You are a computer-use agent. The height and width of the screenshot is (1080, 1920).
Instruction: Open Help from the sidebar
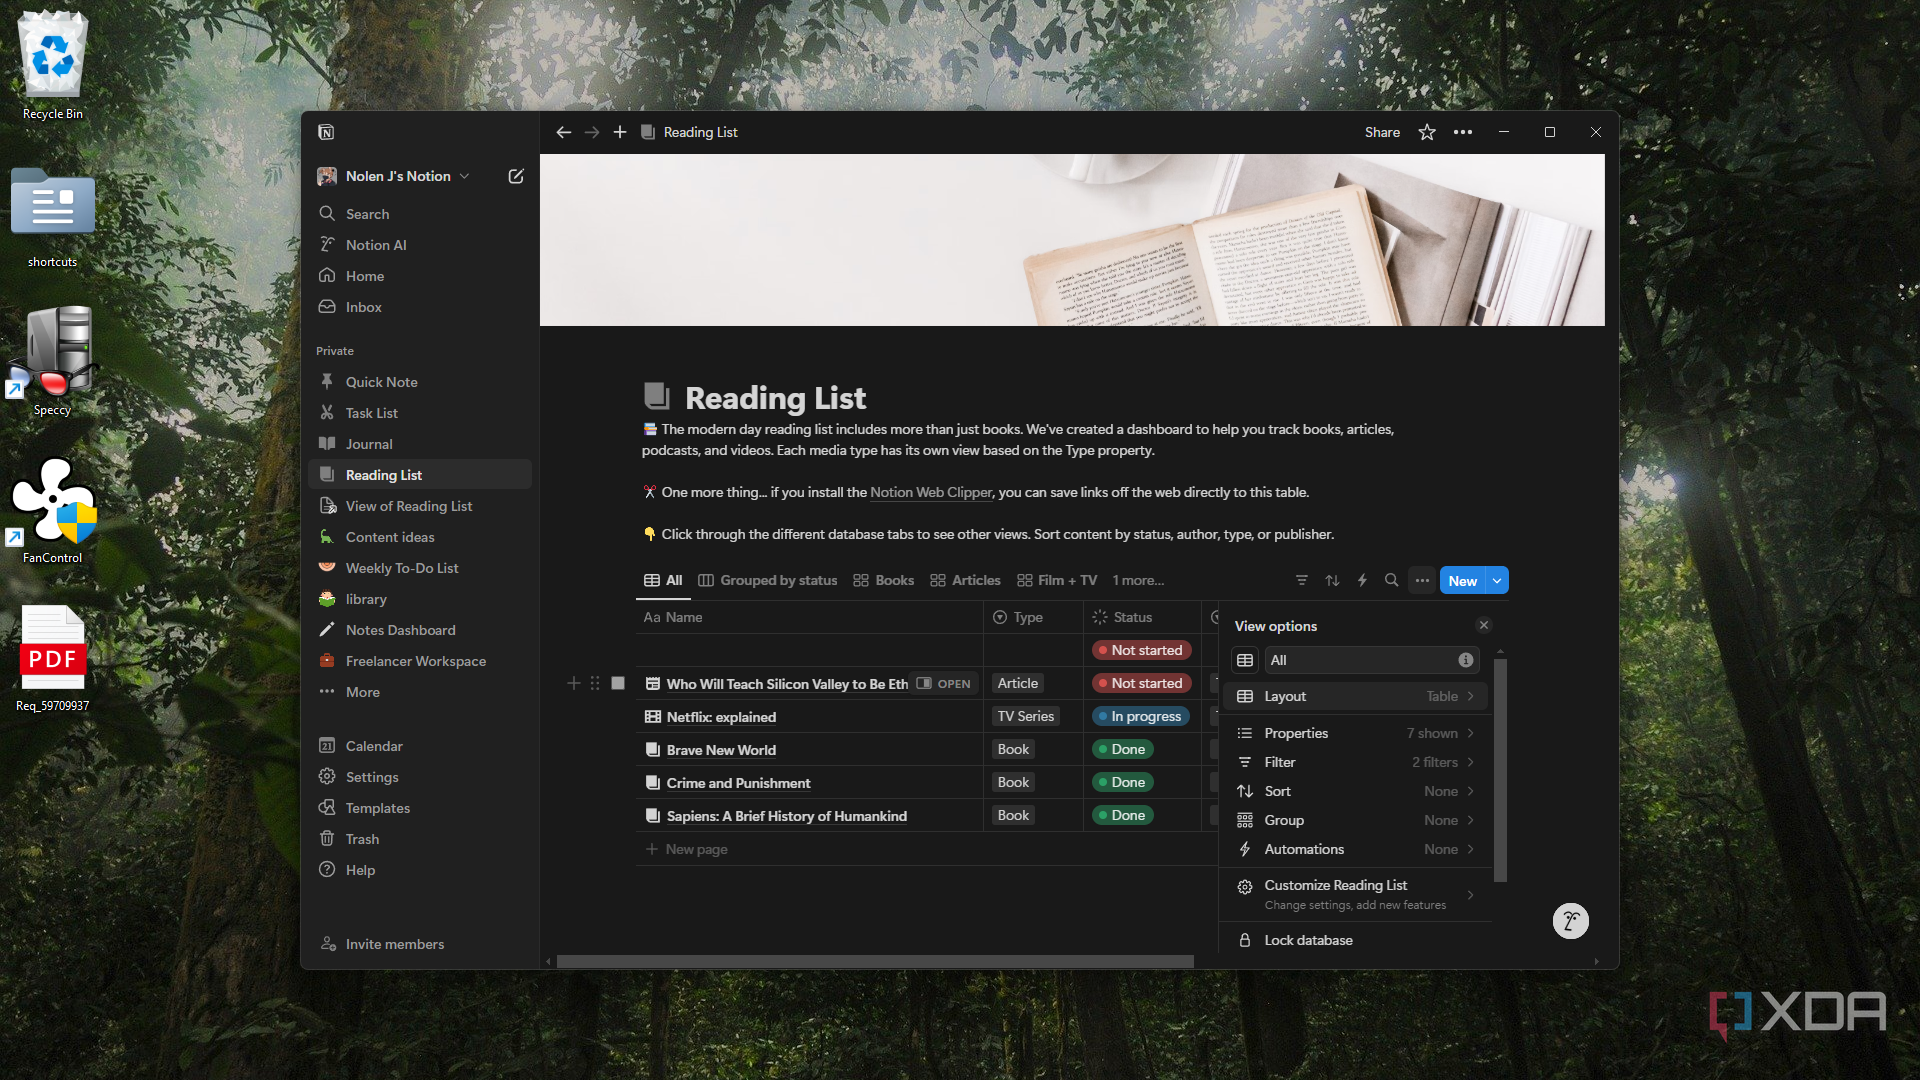point(420,870)
